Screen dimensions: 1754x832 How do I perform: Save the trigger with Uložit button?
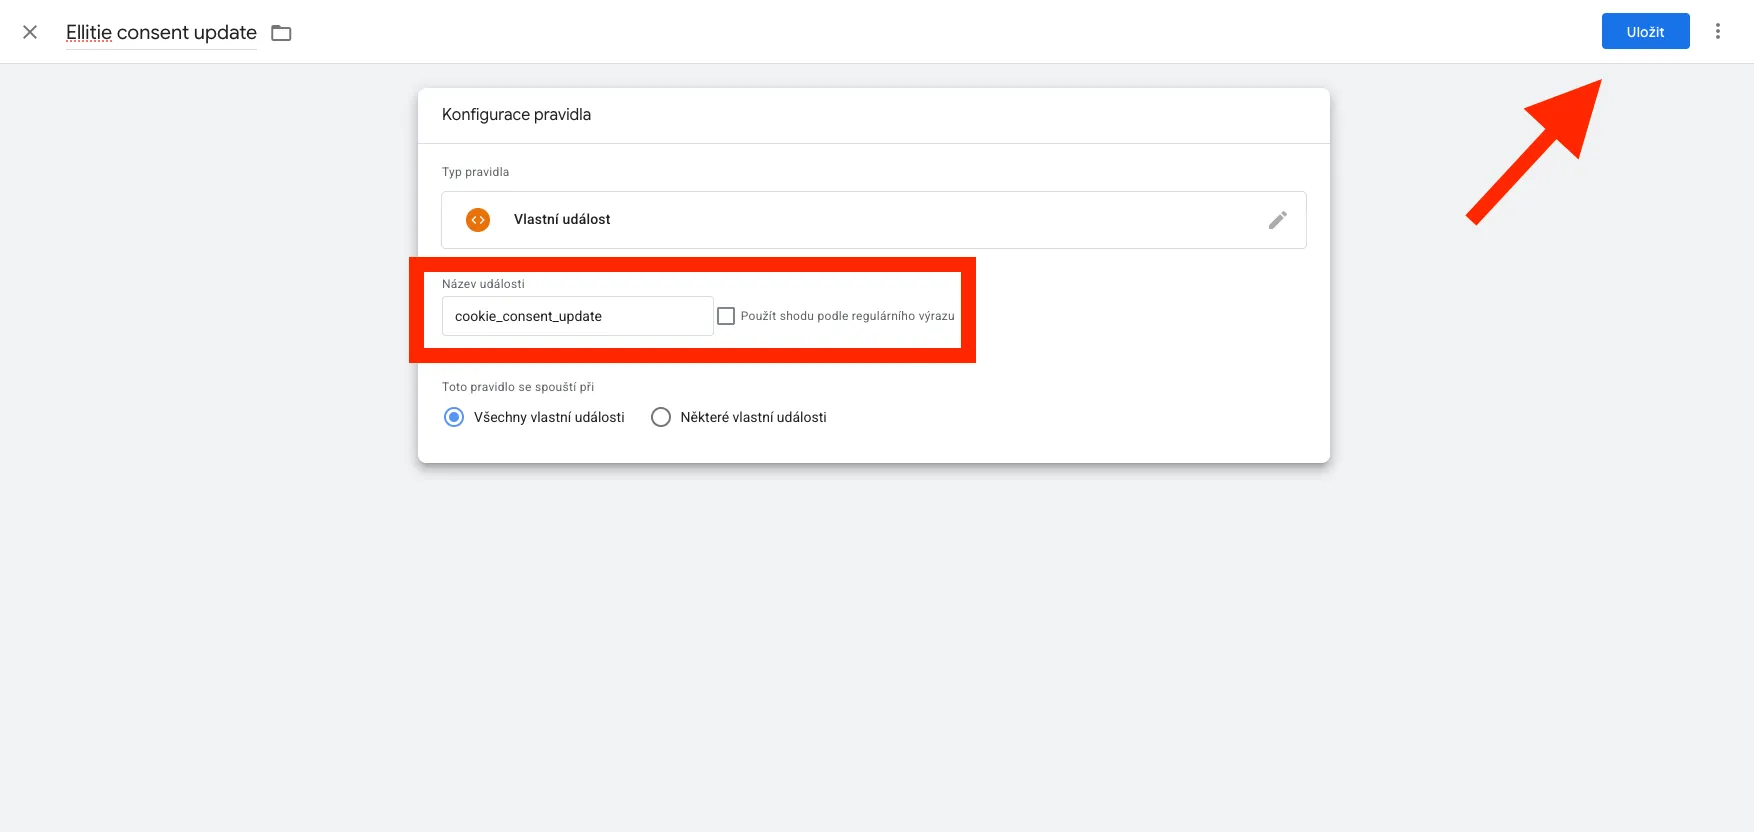click(1645, 31)
